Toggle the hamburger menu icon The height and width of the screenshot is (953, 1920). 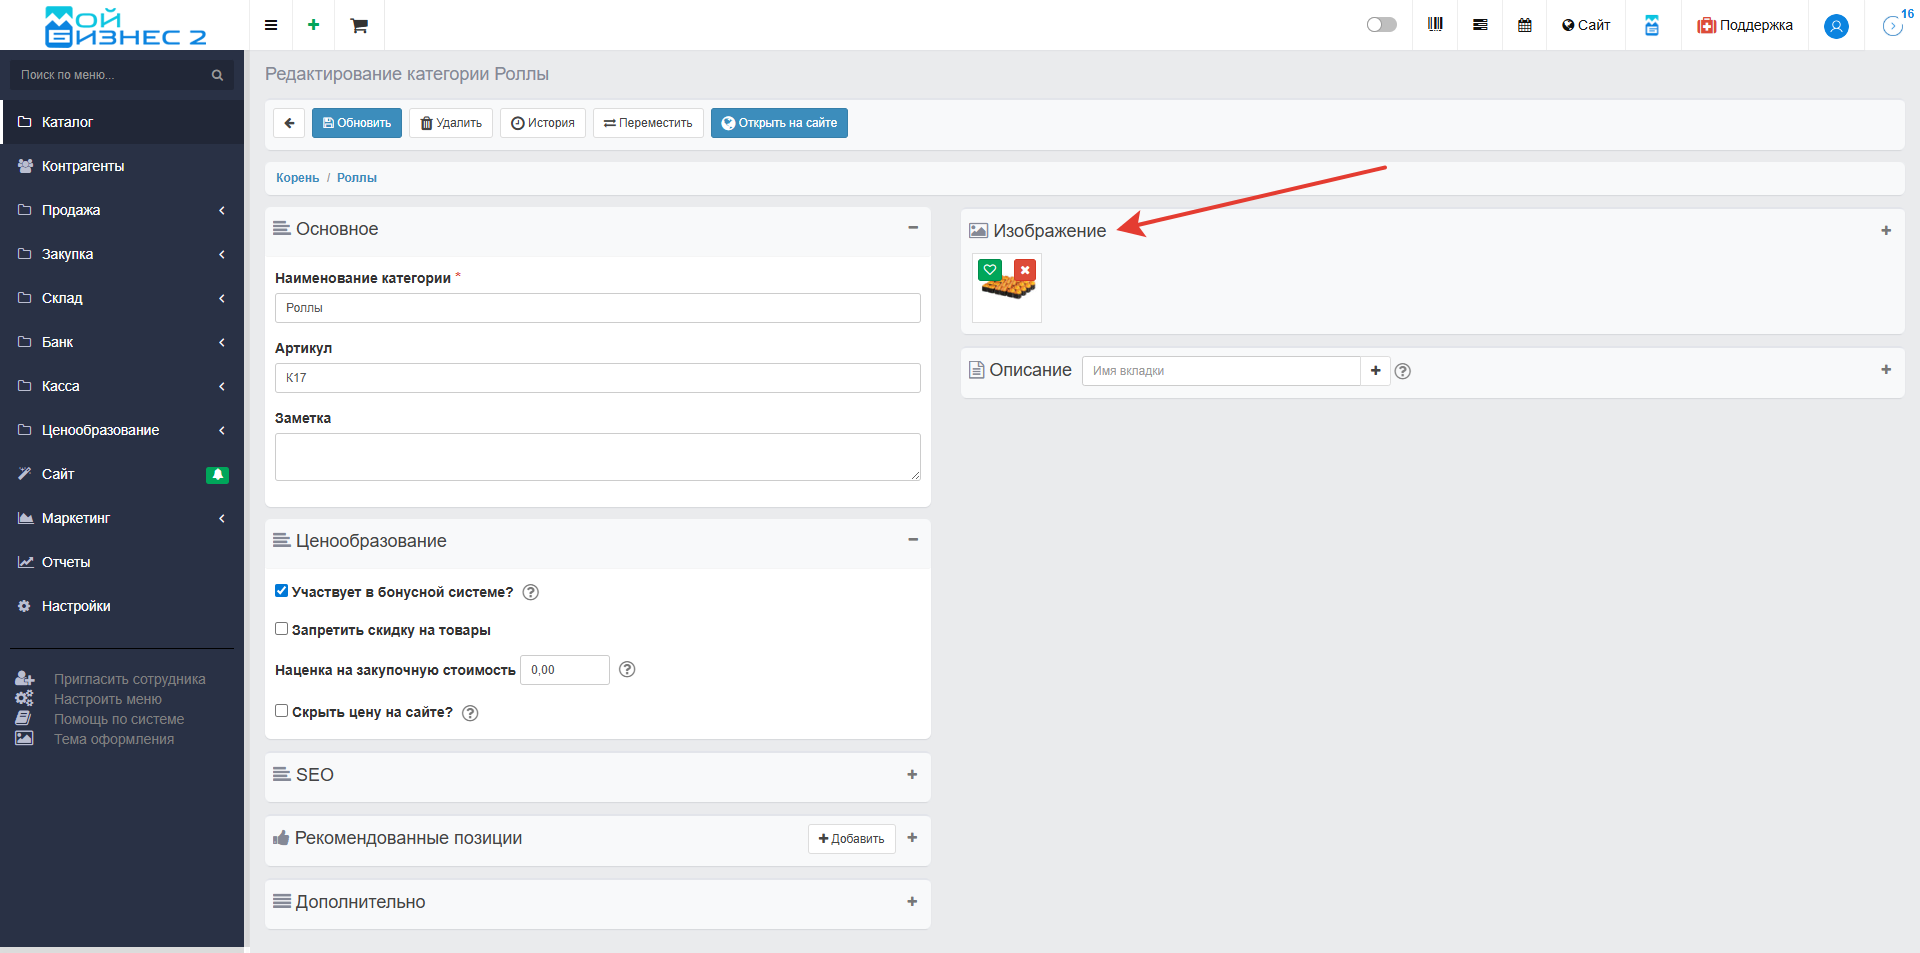click(x=271, y=25)
